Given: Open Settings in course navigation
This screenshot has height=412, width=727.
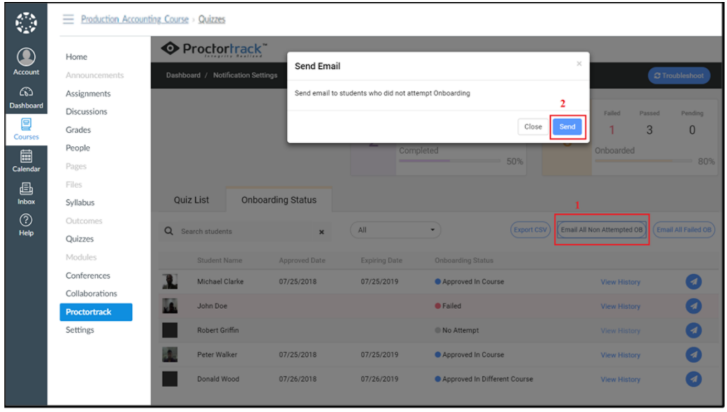Looking at the screenshot, I should [80, 330].
